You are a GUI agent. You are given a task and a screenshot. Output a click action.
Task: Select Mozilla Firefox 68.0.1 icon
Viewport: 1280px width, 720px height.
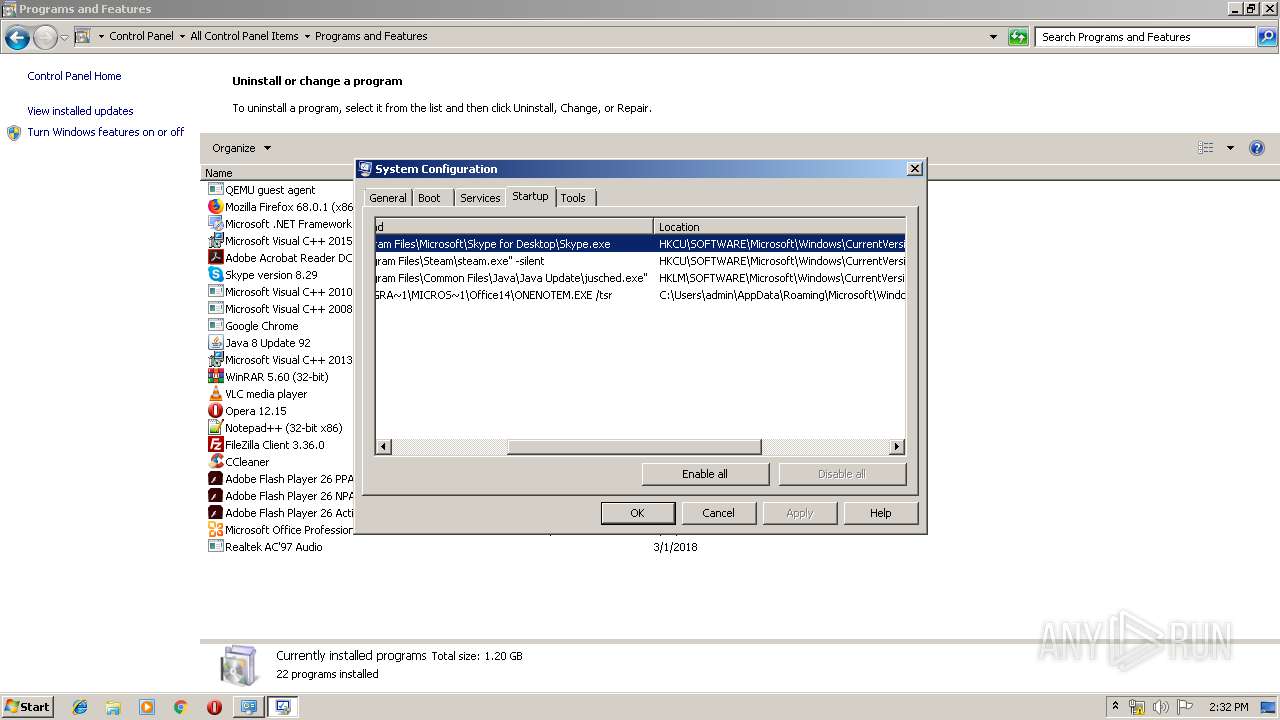tap(215, 206)
